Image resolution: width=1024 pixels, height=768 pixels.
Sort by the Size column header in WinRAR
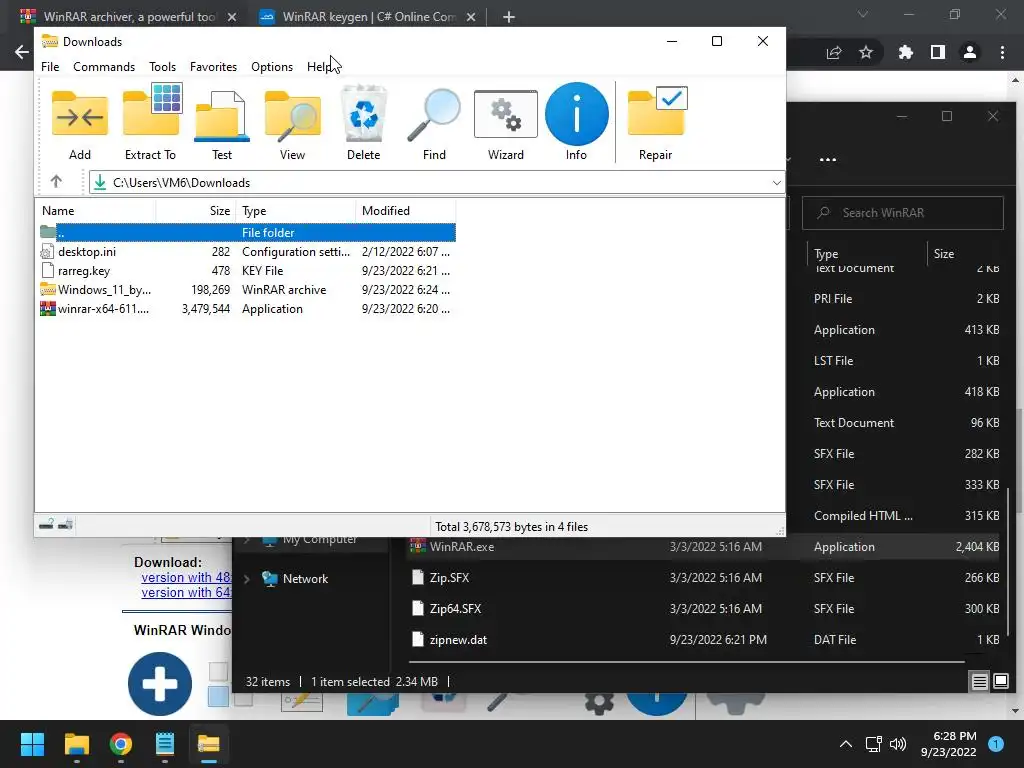pos(196,211)
